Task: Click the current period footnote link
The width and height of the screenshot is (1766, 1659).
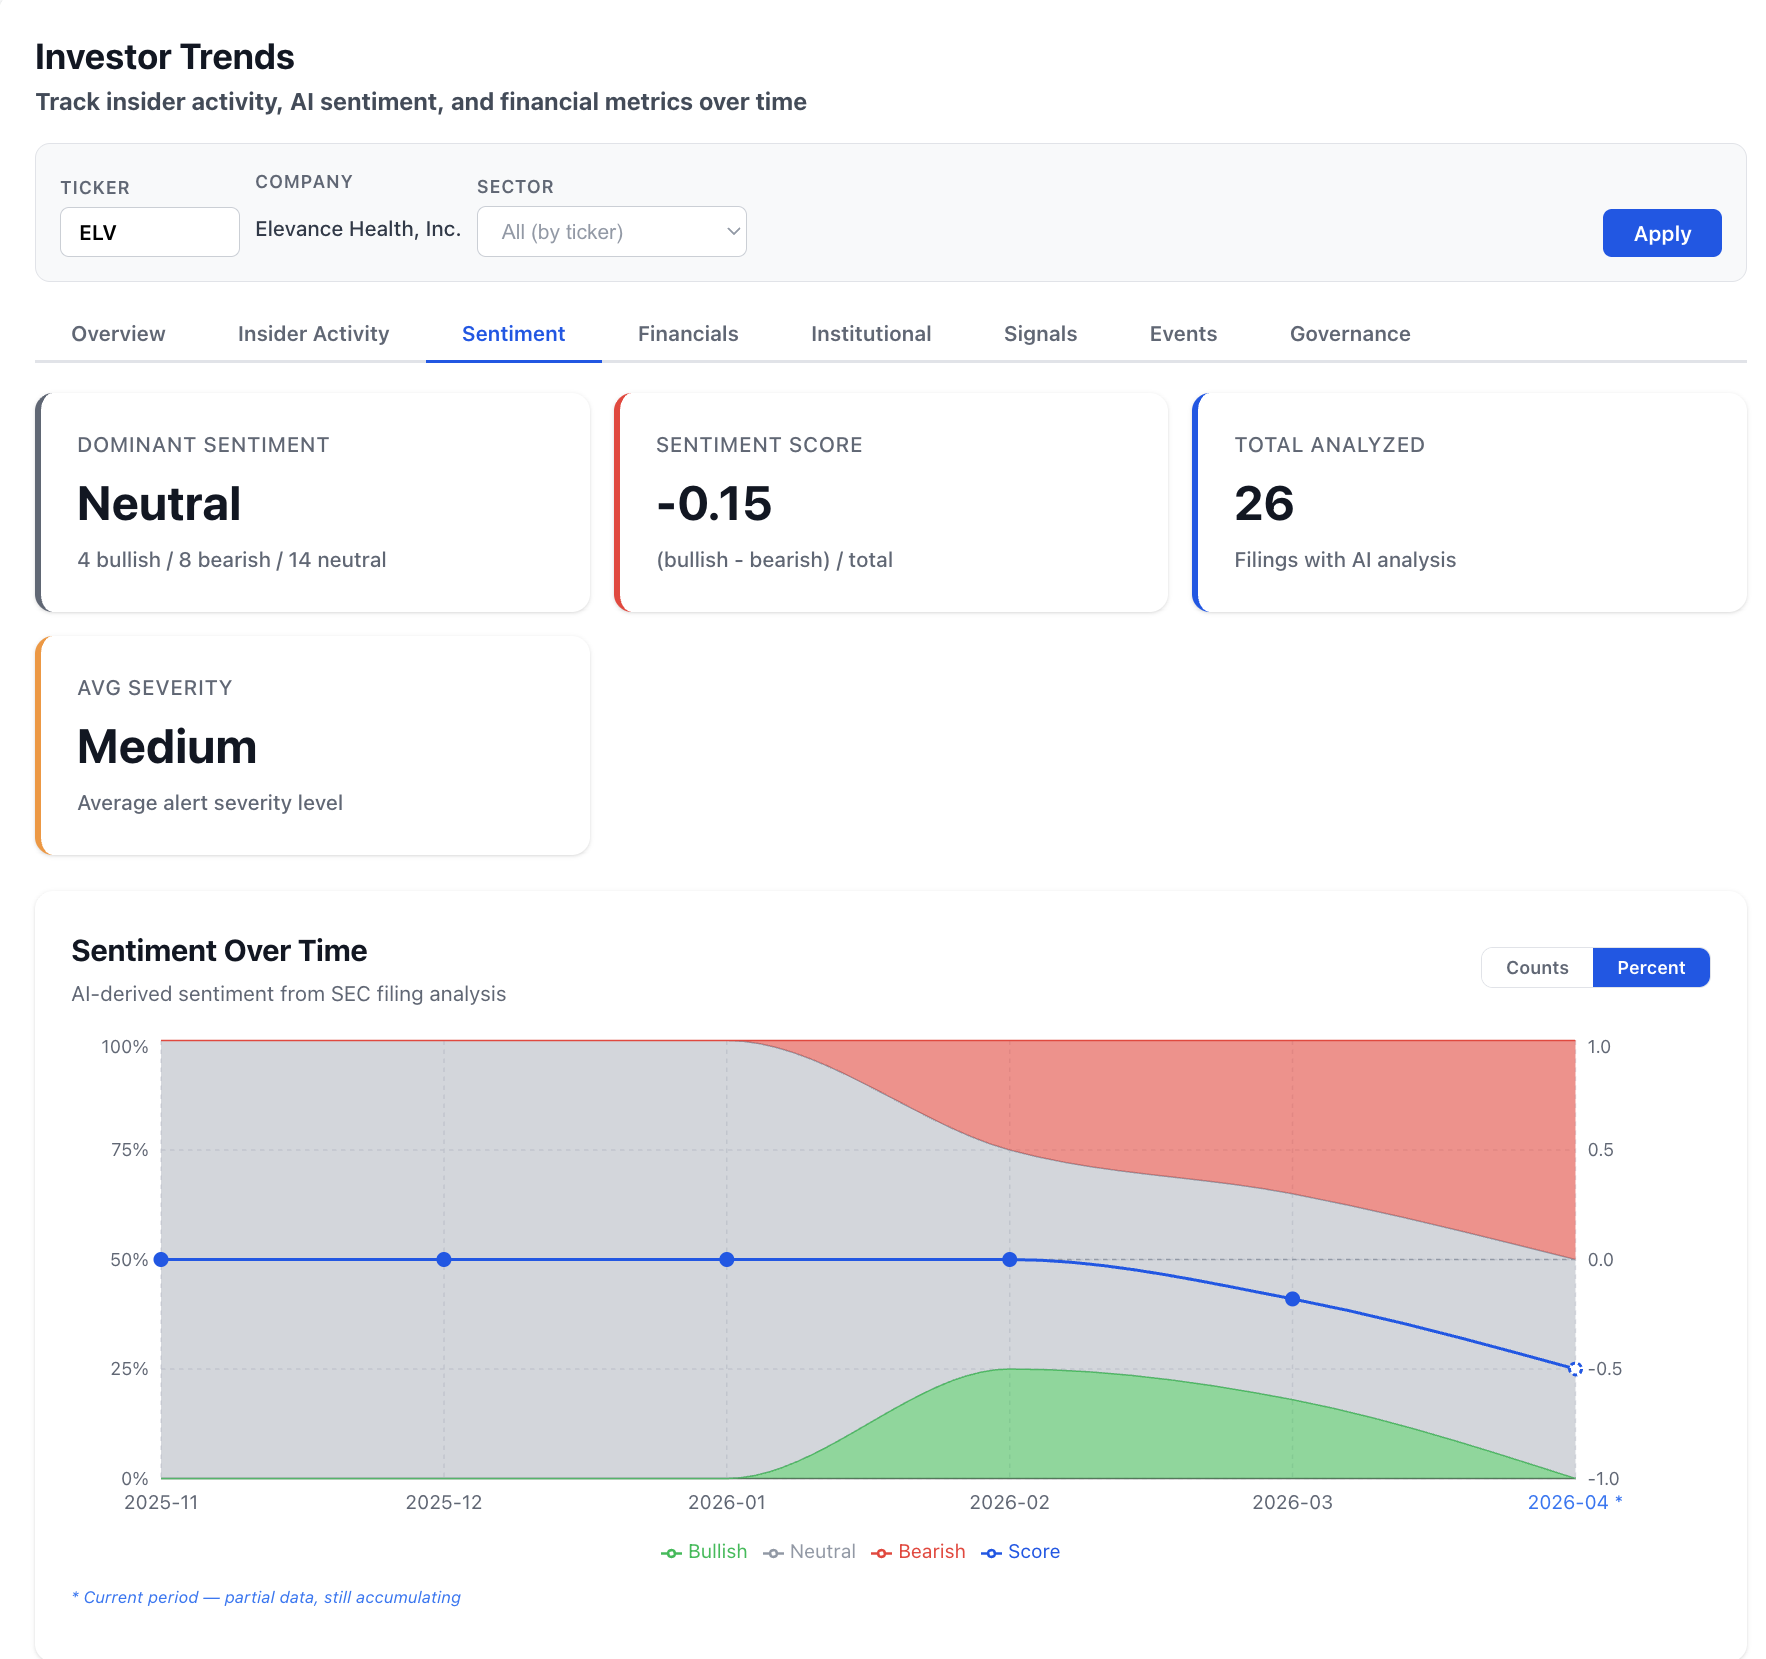Action: pos(266,1597)
